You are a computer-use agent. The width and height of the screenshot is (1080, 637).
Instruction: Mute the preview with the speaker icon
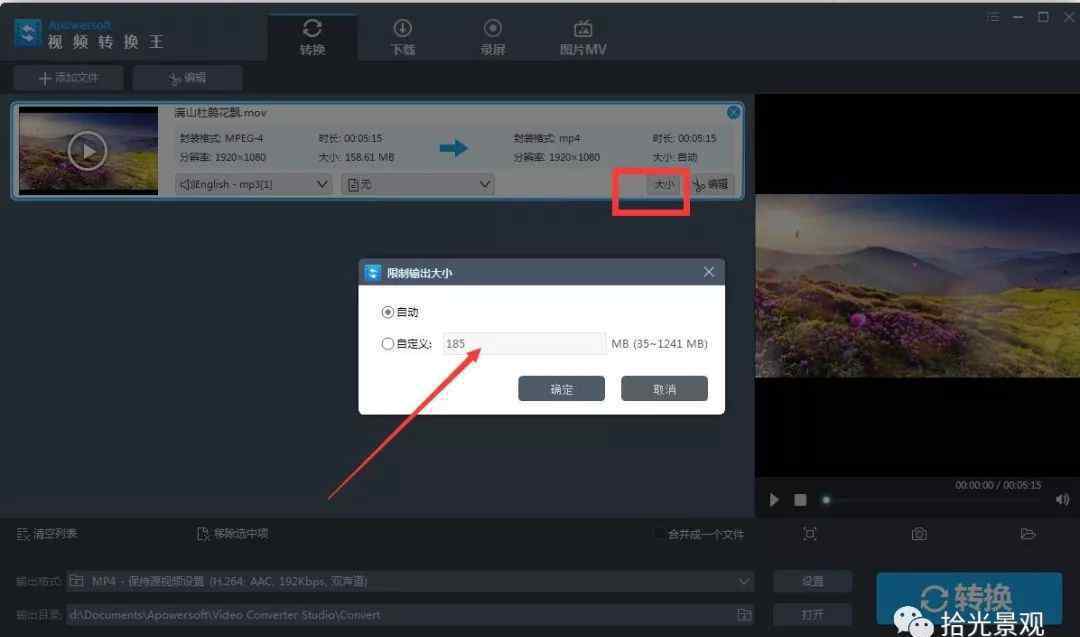tap(1061, 500)
